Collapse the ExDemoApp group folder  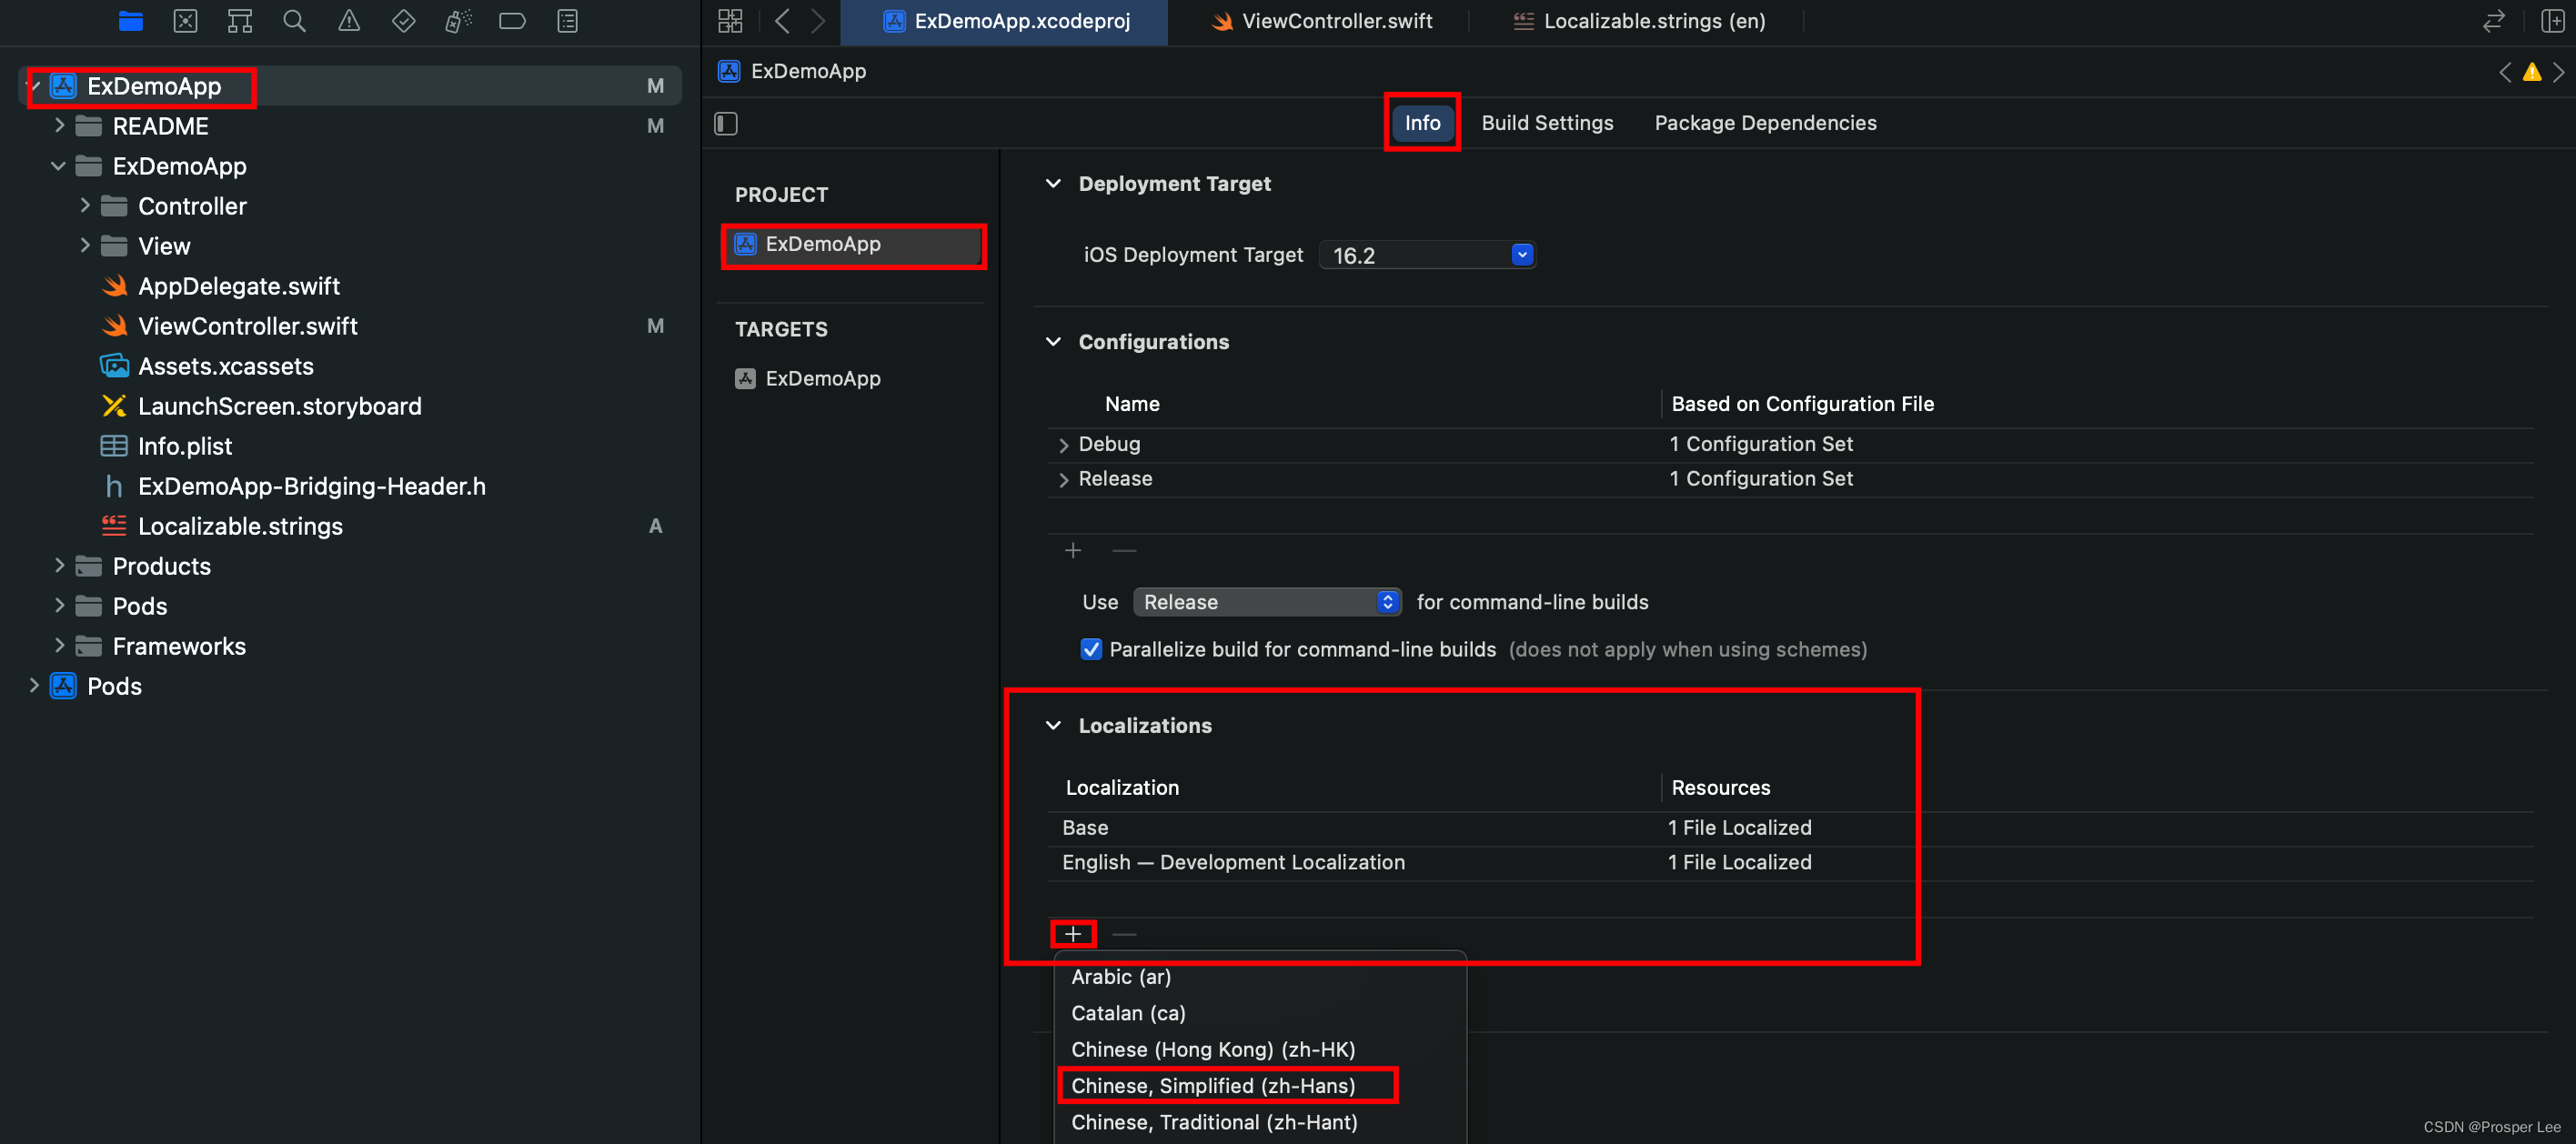59,165
